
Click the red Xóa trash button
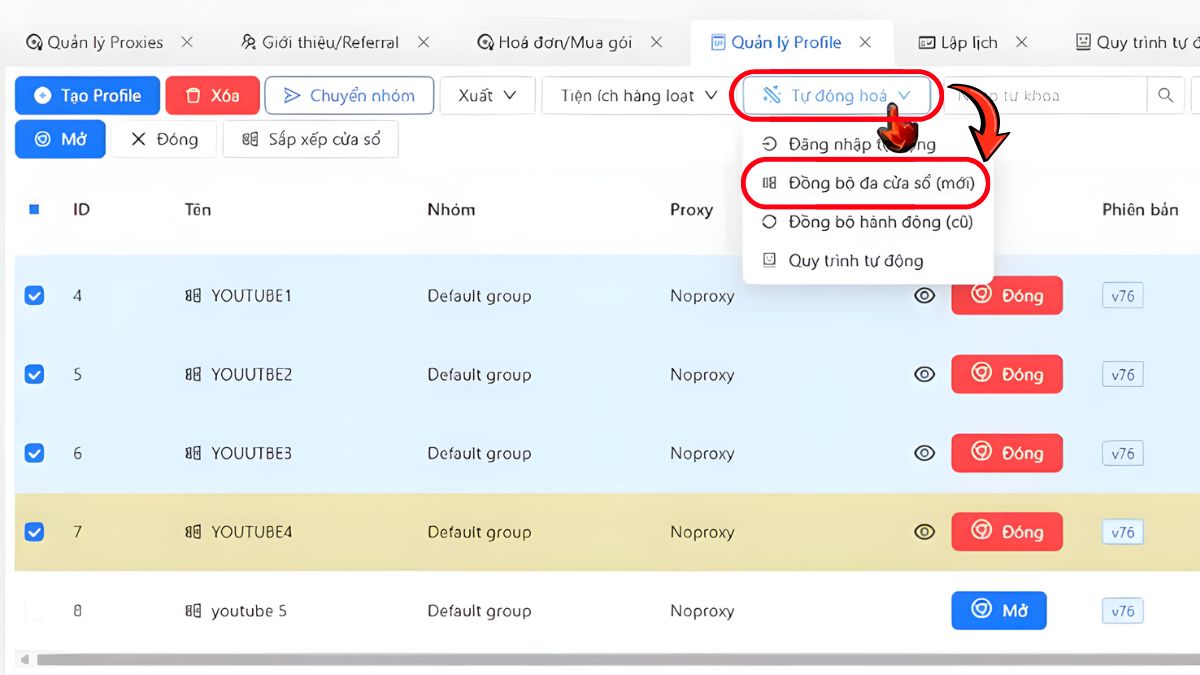tap(212, 96)
